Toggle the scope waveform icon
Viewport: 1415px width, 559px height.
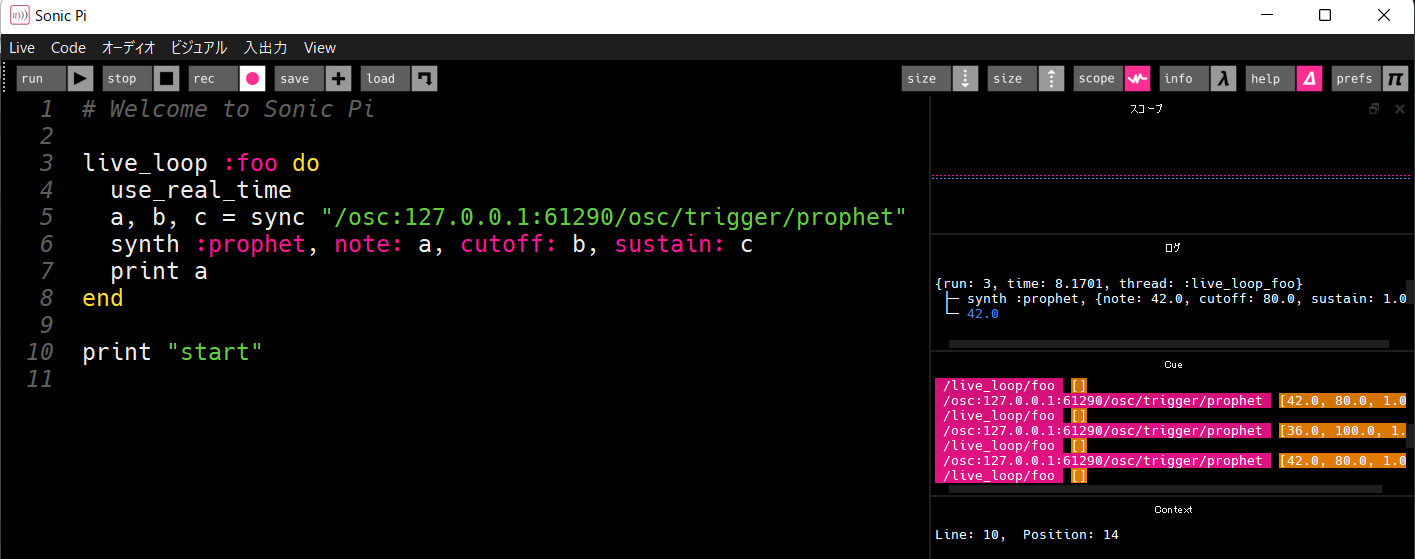click(x=1137, y=78)
